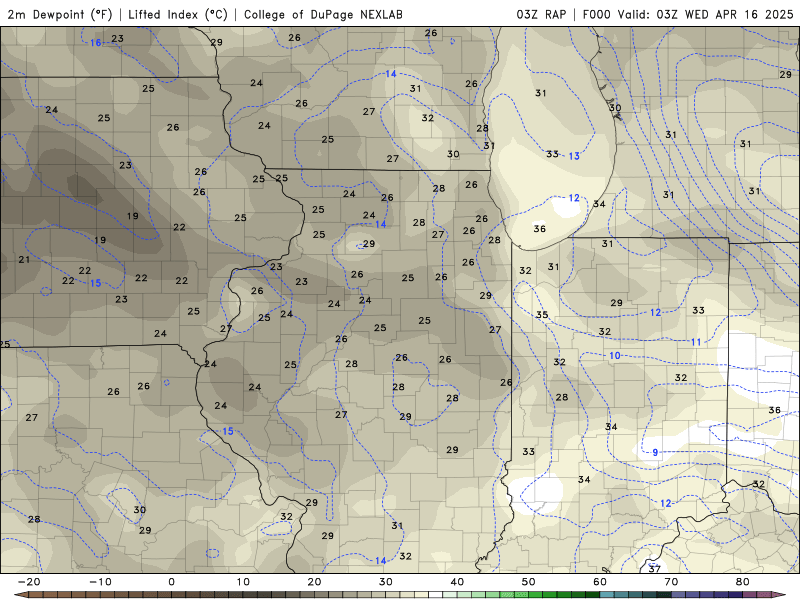
Task: Click the '70' color scale label
Action: pyautogui.click(x=671, y=582)
